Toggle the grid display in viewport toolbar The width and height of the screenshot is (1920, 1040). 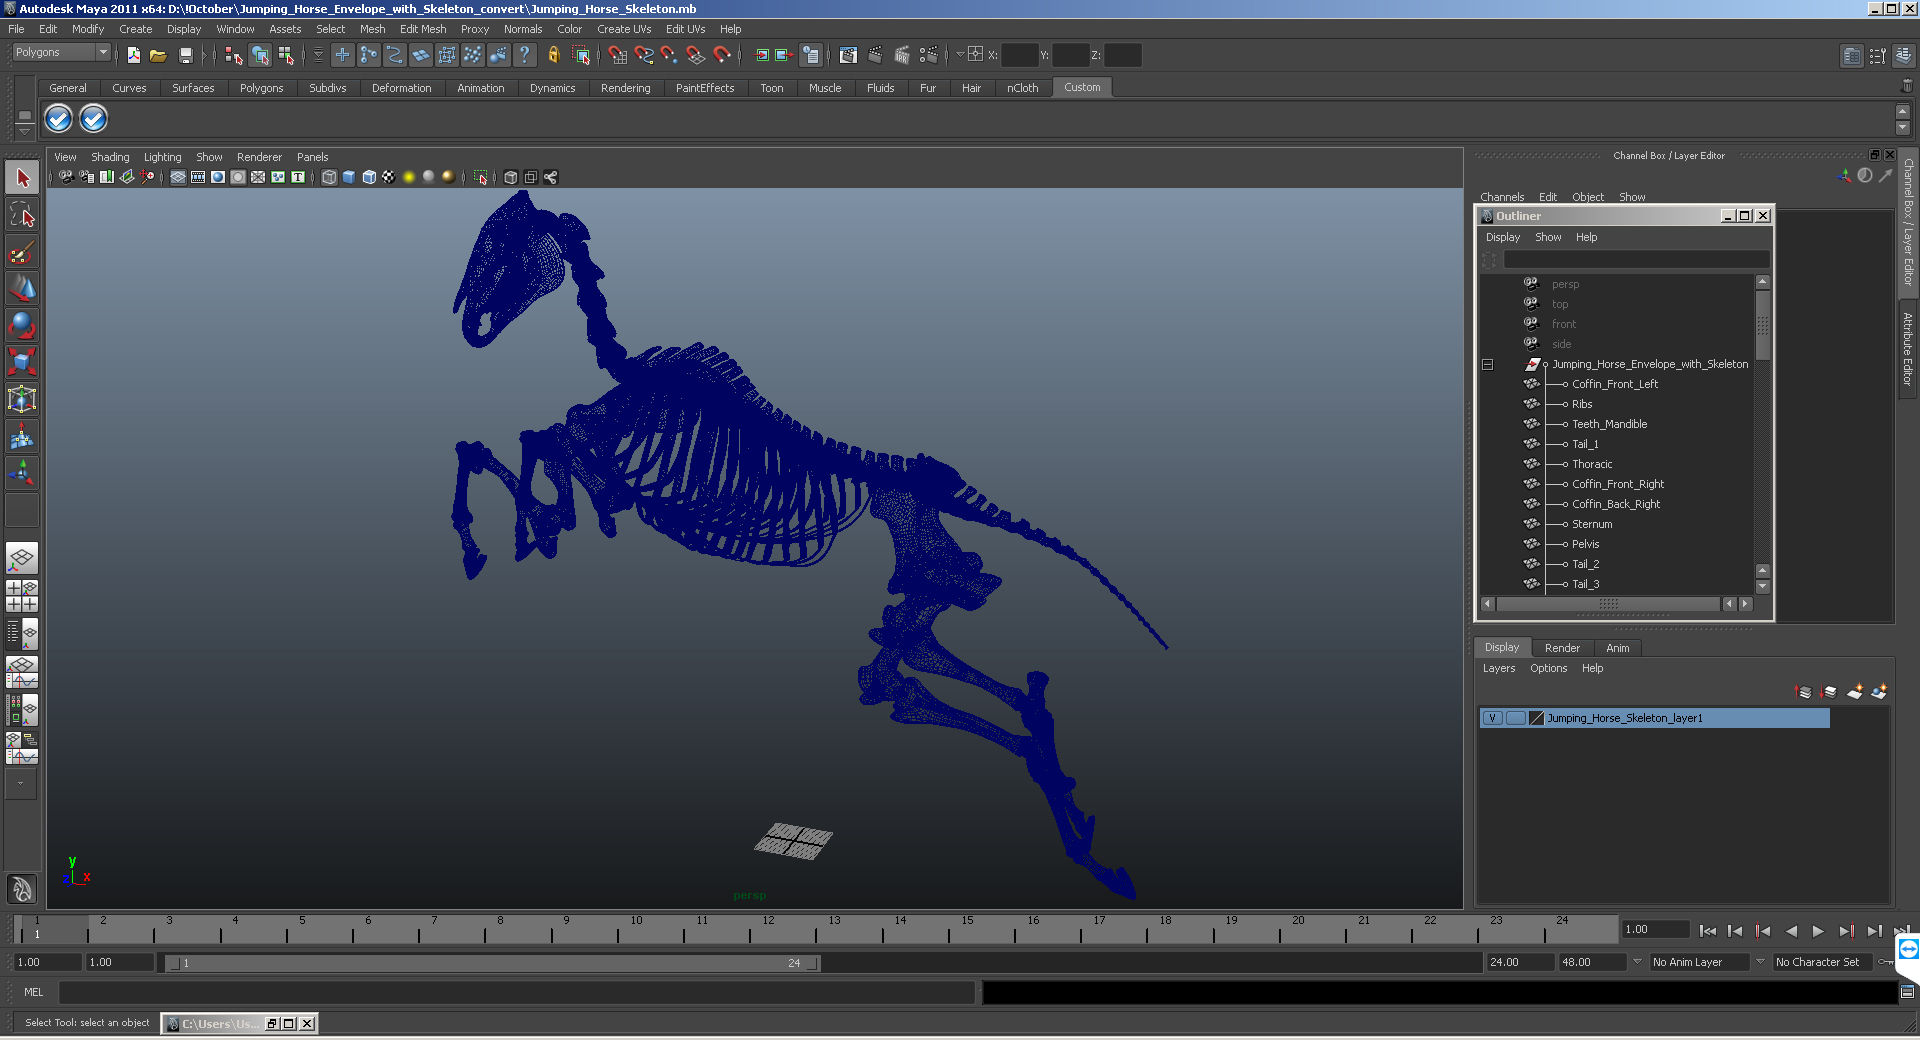178,177
